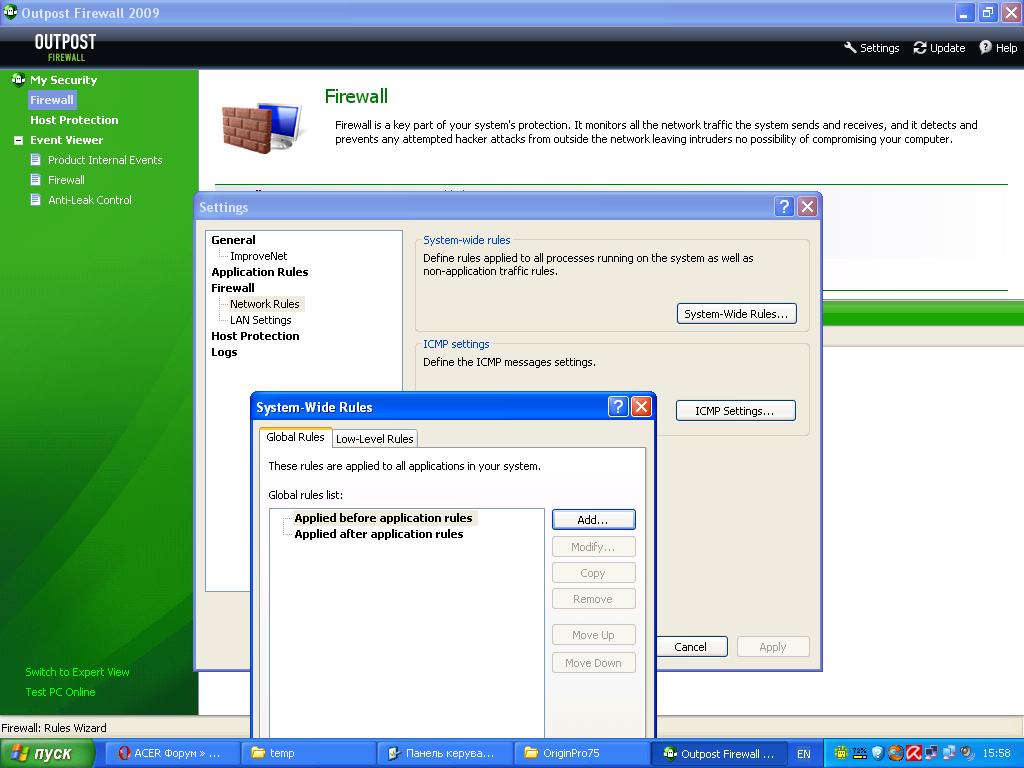Select General in Settings tree
The width and height of the screenshot is (1024, 768).
[x=233, y=240]
